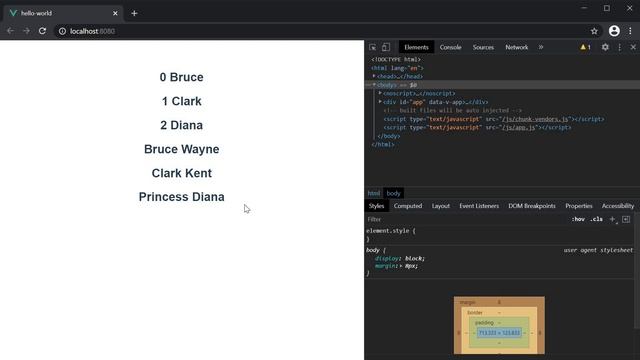The image size is (640, 360).
Task: Maximize the Chrome window
Action: click(607, 8)
